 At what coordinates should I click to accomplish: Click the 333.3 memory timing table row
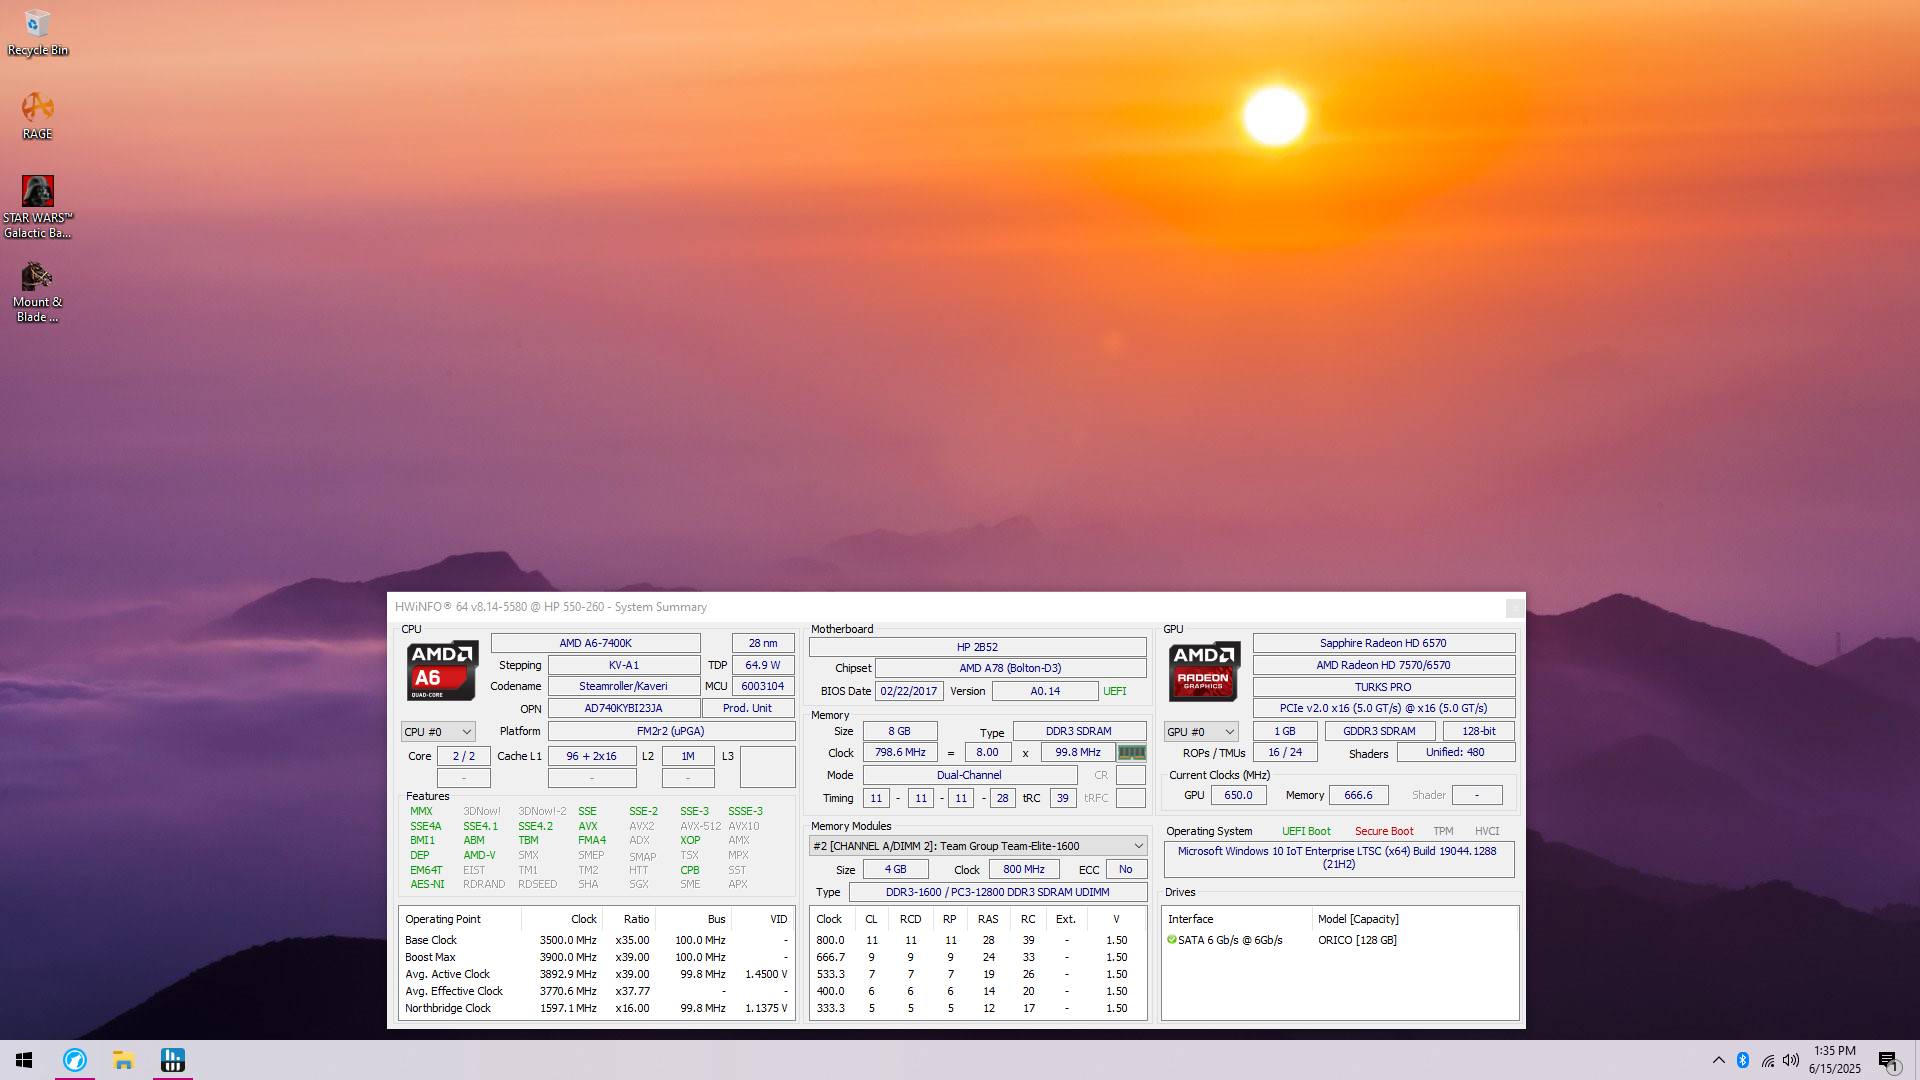tap(977, 1008)
